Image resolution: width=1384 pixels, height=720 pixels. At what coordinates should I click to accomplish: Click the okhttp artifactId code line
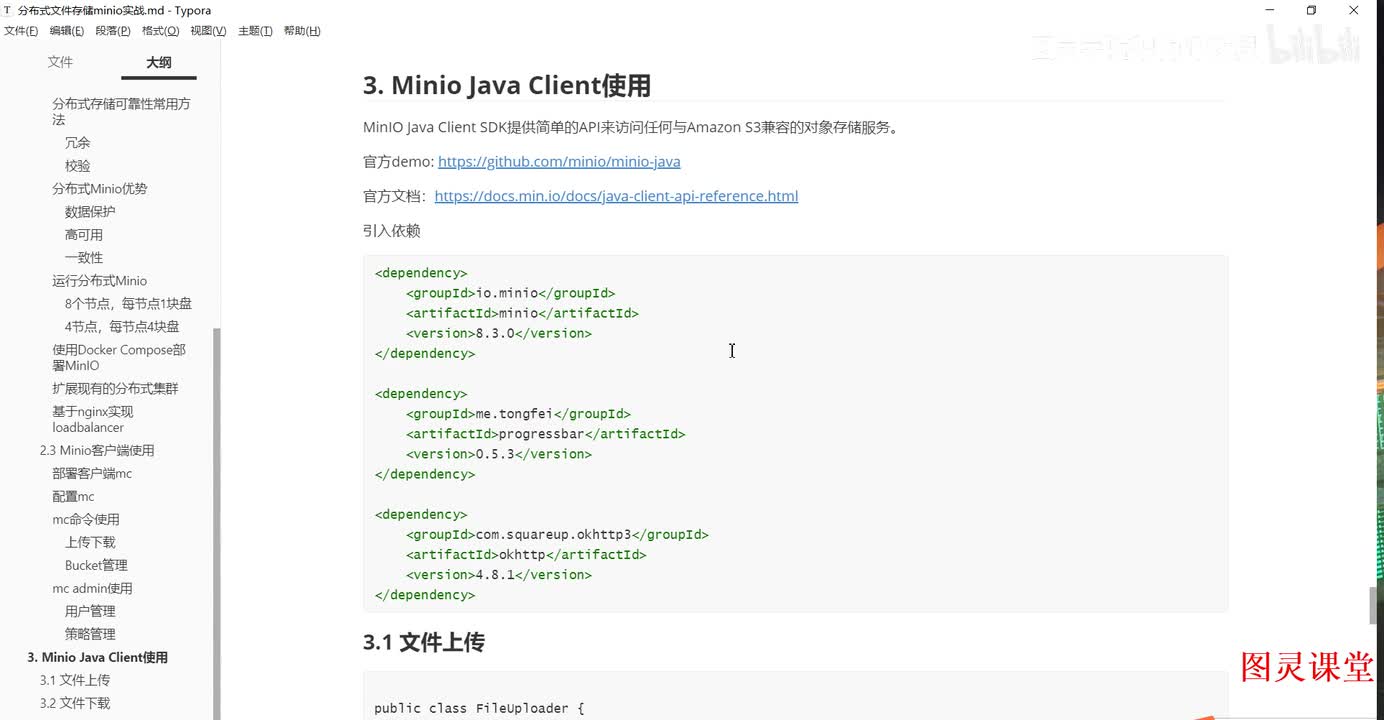pyautogui.click(x=526, y=555)
